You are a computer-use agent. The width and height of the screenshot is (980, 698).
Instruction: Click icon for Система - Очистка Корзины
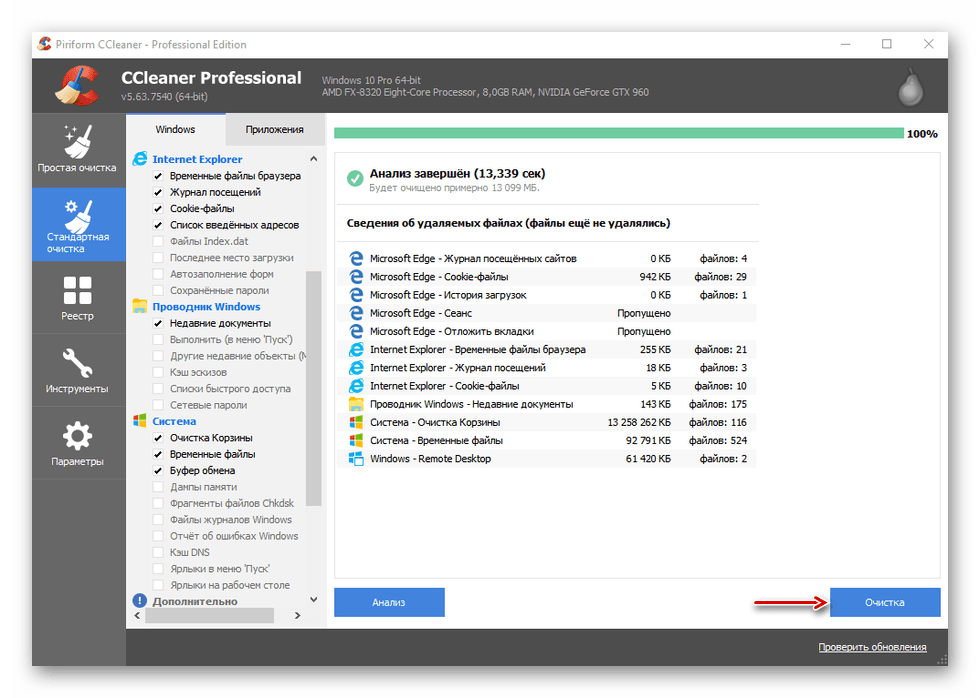(356, 422)
